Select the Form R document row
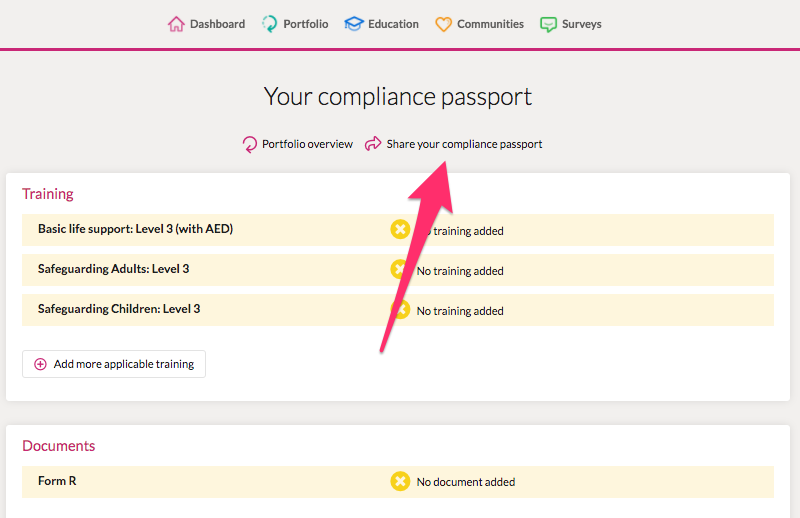 tap(398, 482)
